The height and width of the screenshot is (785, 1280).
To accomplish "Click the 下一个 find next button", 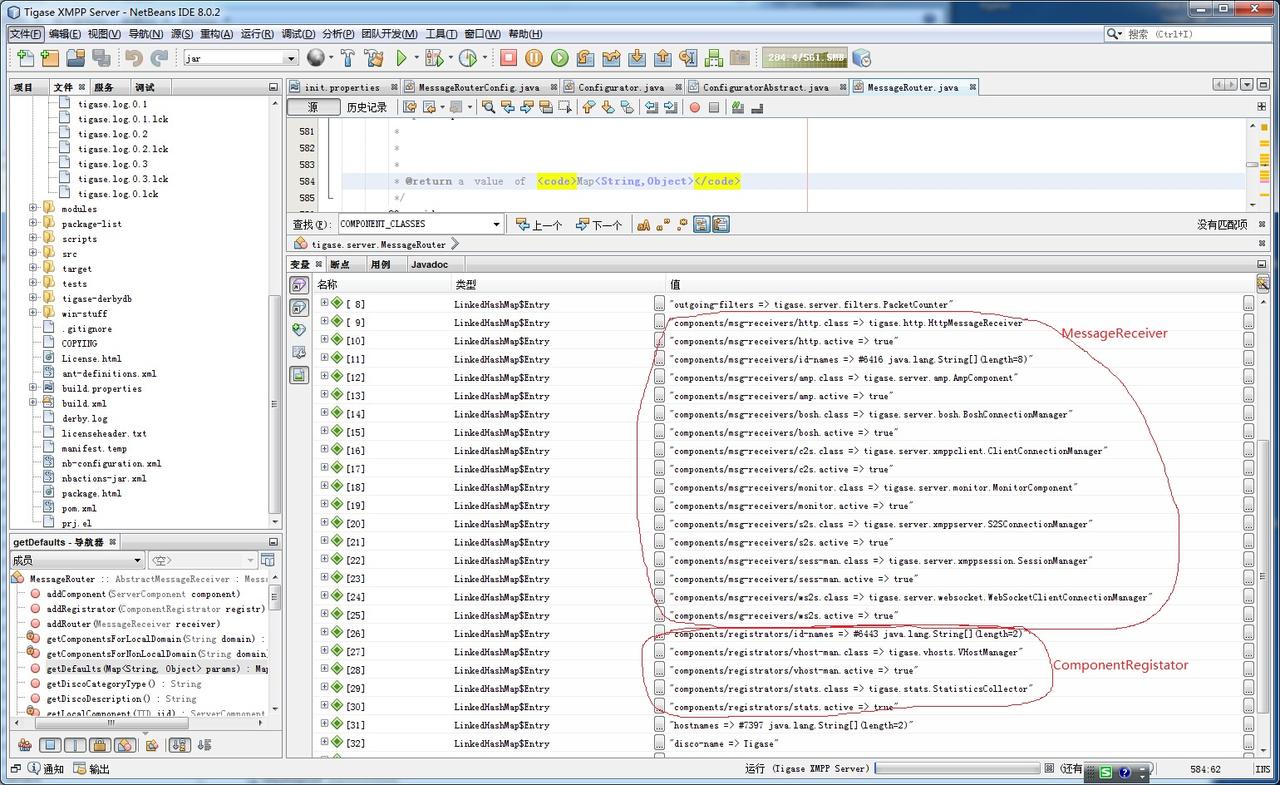I will 598,225.
